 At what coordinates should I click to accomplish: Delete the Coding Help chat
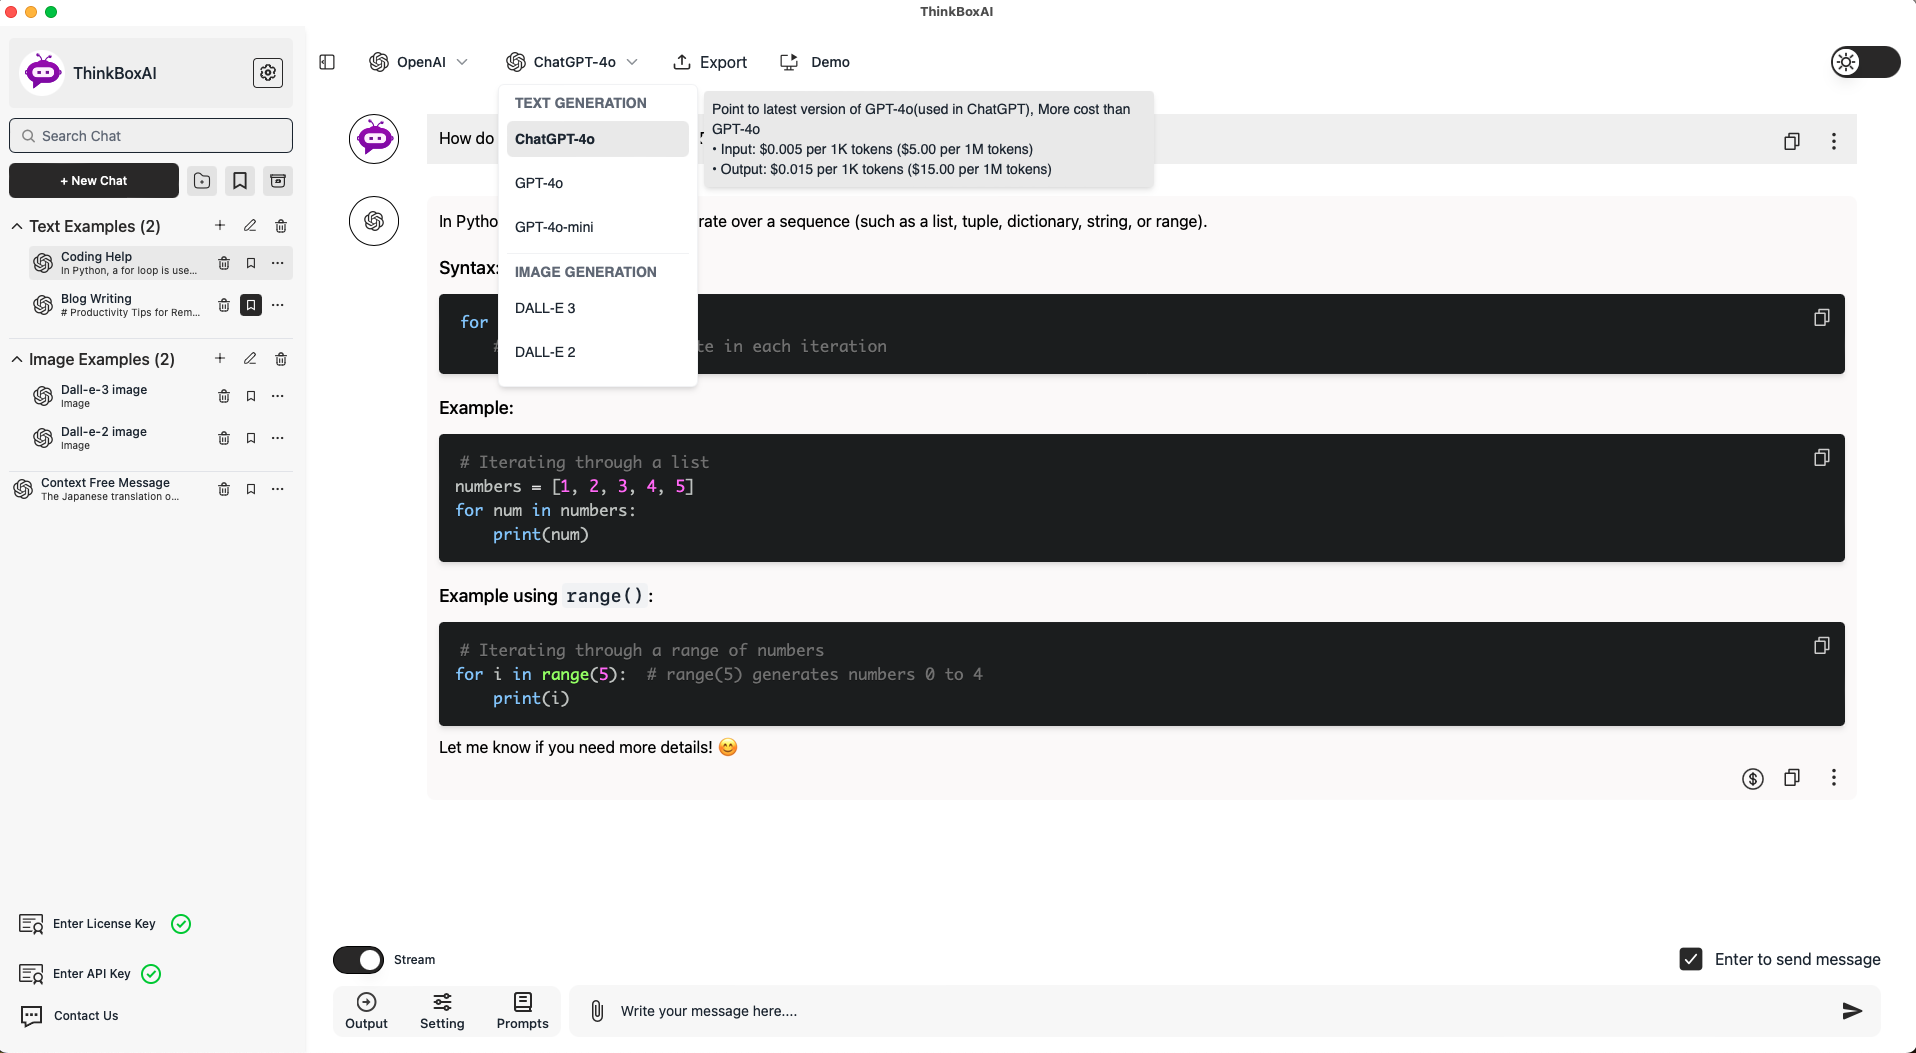tap(224, 263)
